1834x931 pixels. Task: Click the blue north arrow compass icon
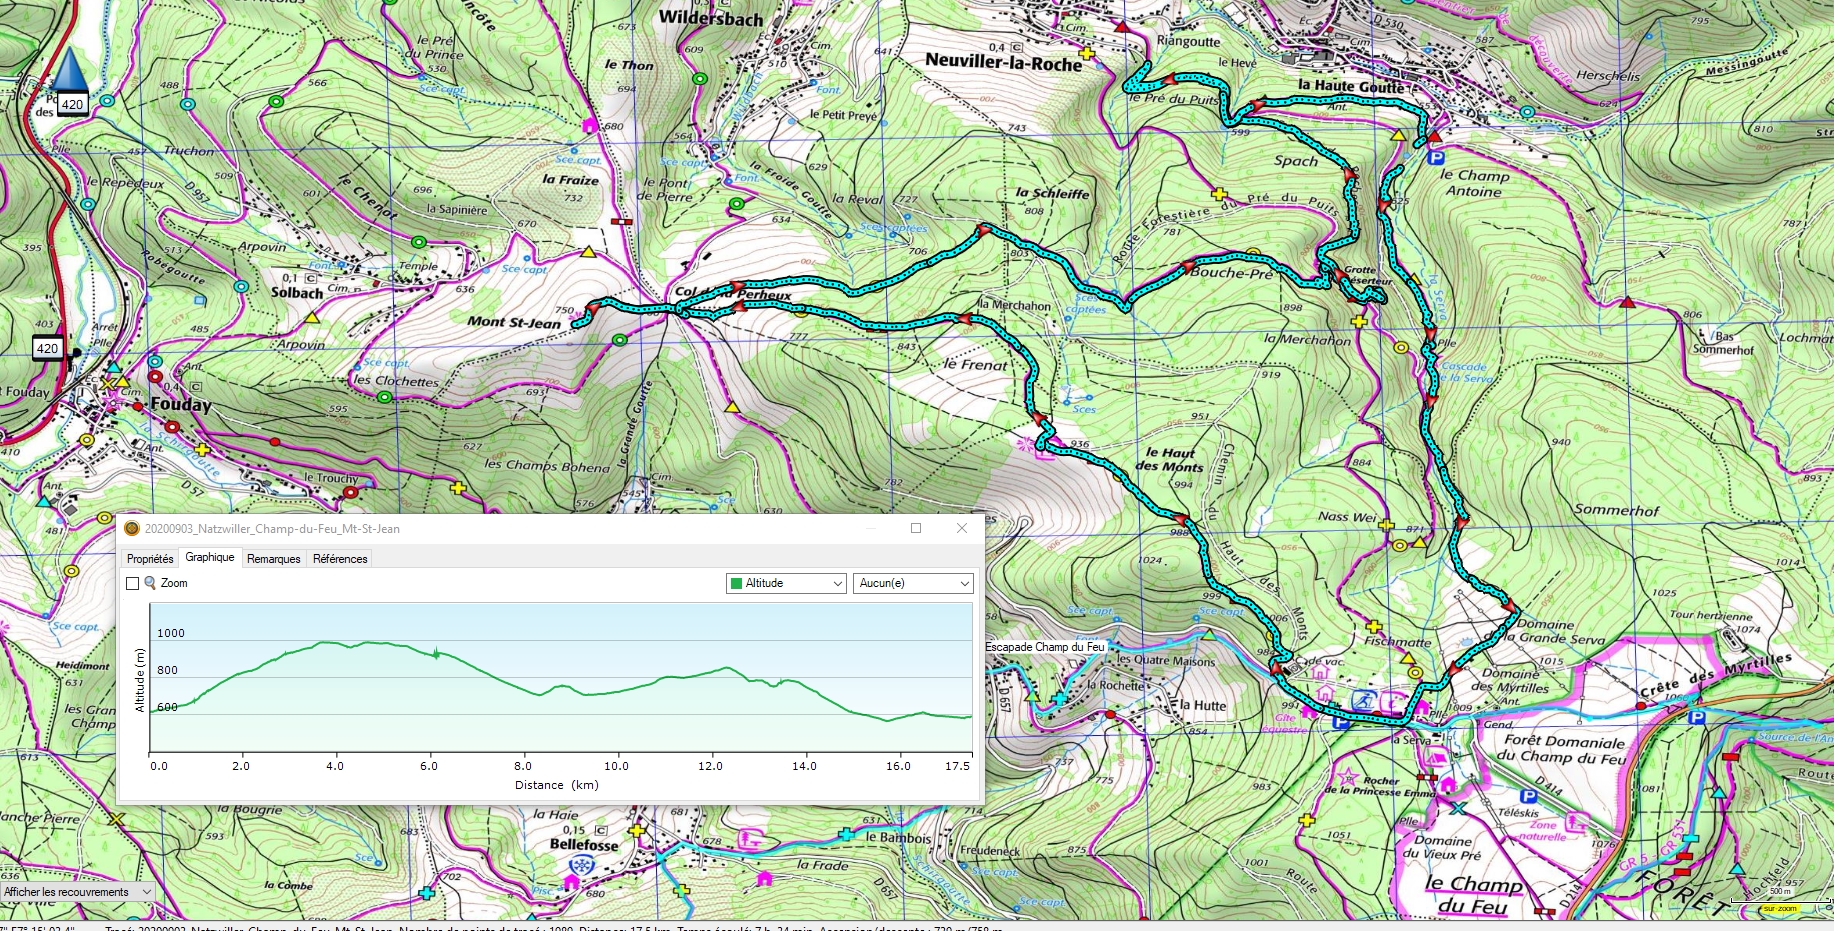(x=70, y=70)
